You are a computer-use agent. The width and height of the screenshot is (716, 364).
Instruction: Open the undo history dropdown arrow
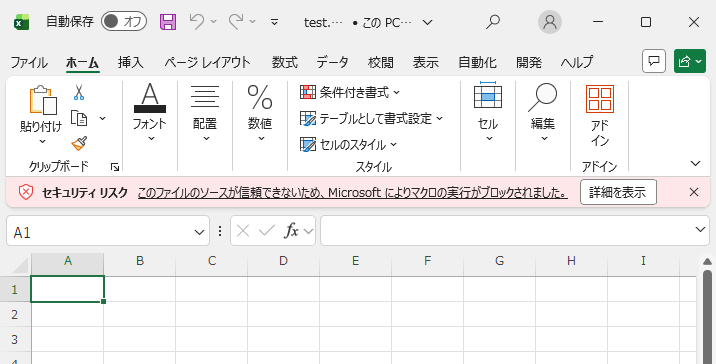213,22
